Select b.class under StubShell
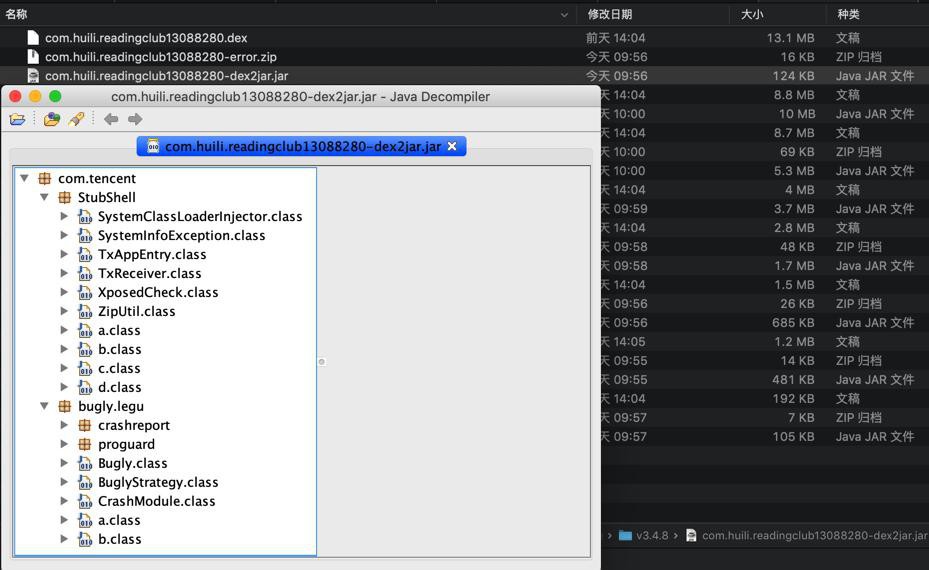 (x=119, y=350)
